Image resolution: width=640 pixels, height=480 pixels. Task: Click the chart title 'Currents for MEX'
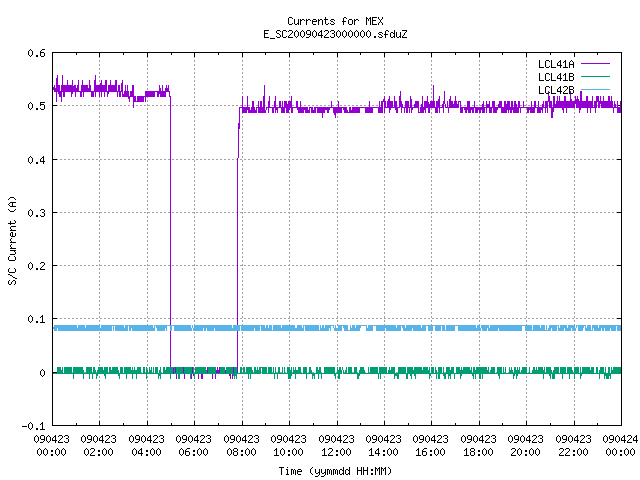335,21
